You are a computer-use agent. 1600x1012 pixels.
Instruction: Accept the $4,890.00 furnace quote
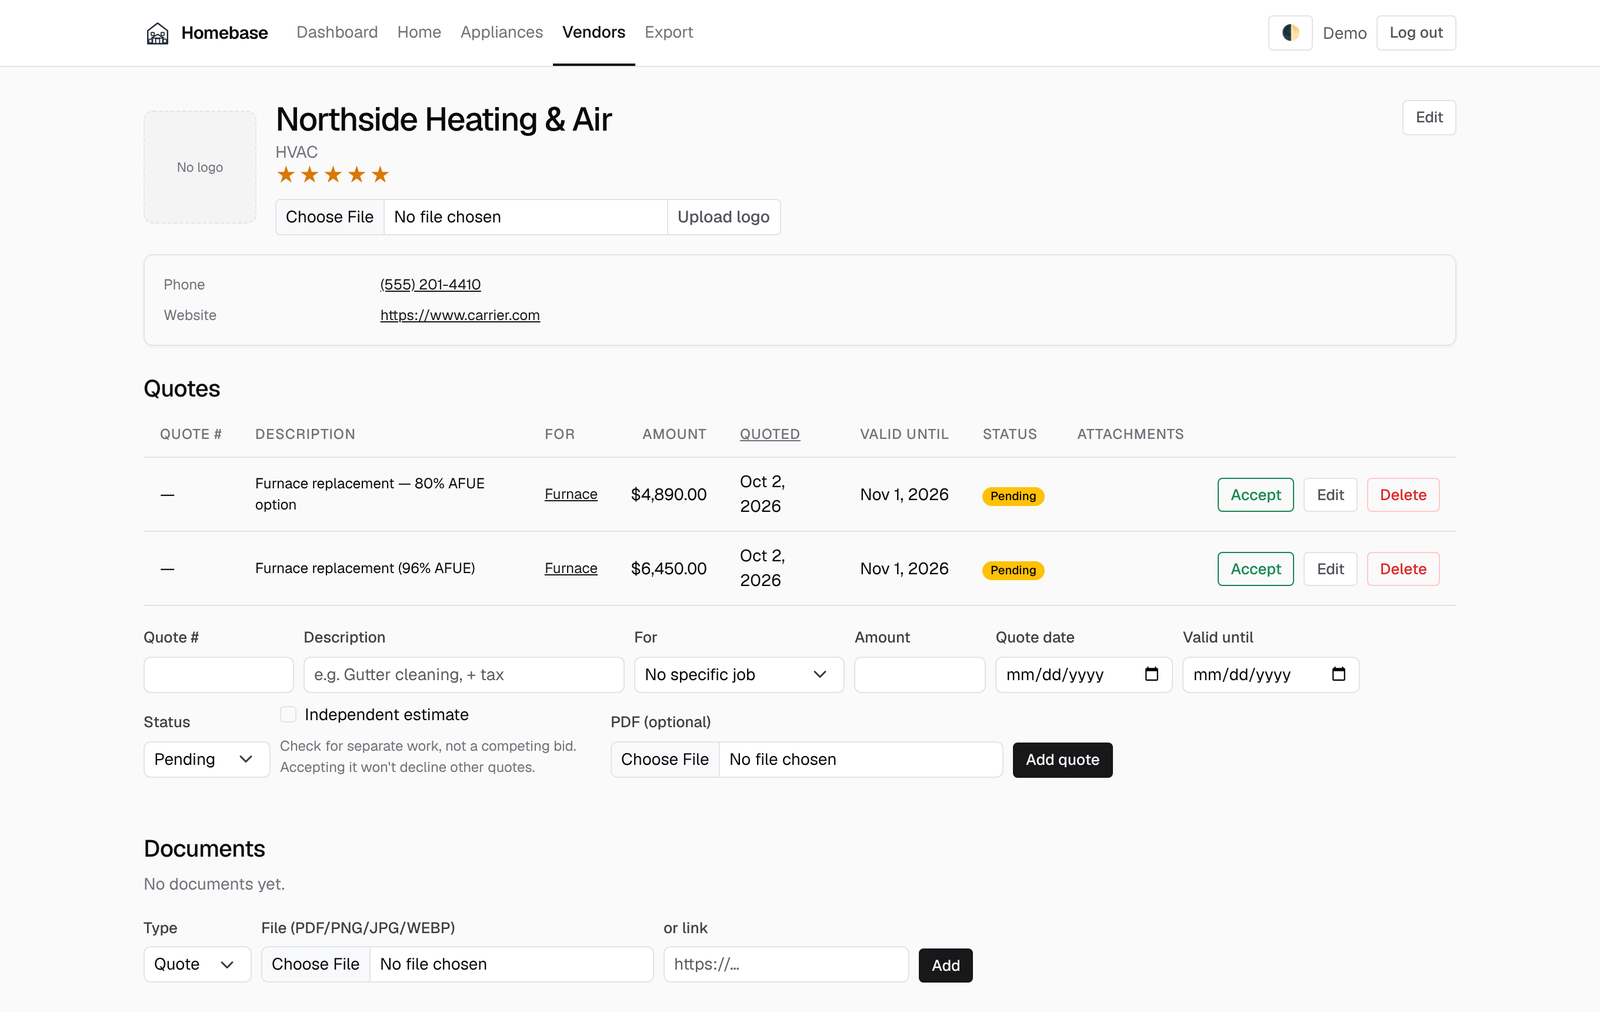(1256, 495)
